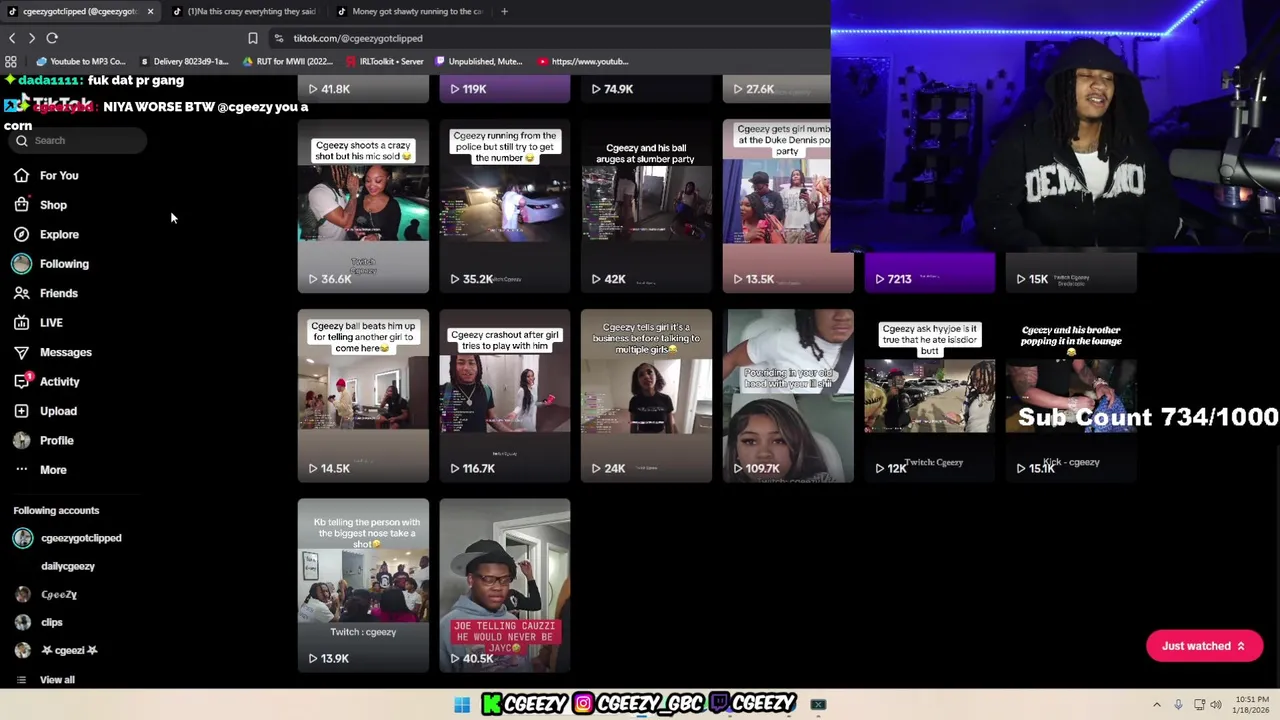This screenshot has height=720, width=1280.
Task: Switch to 'Money got shawty running' tab
Action: (x=410, y=11)
